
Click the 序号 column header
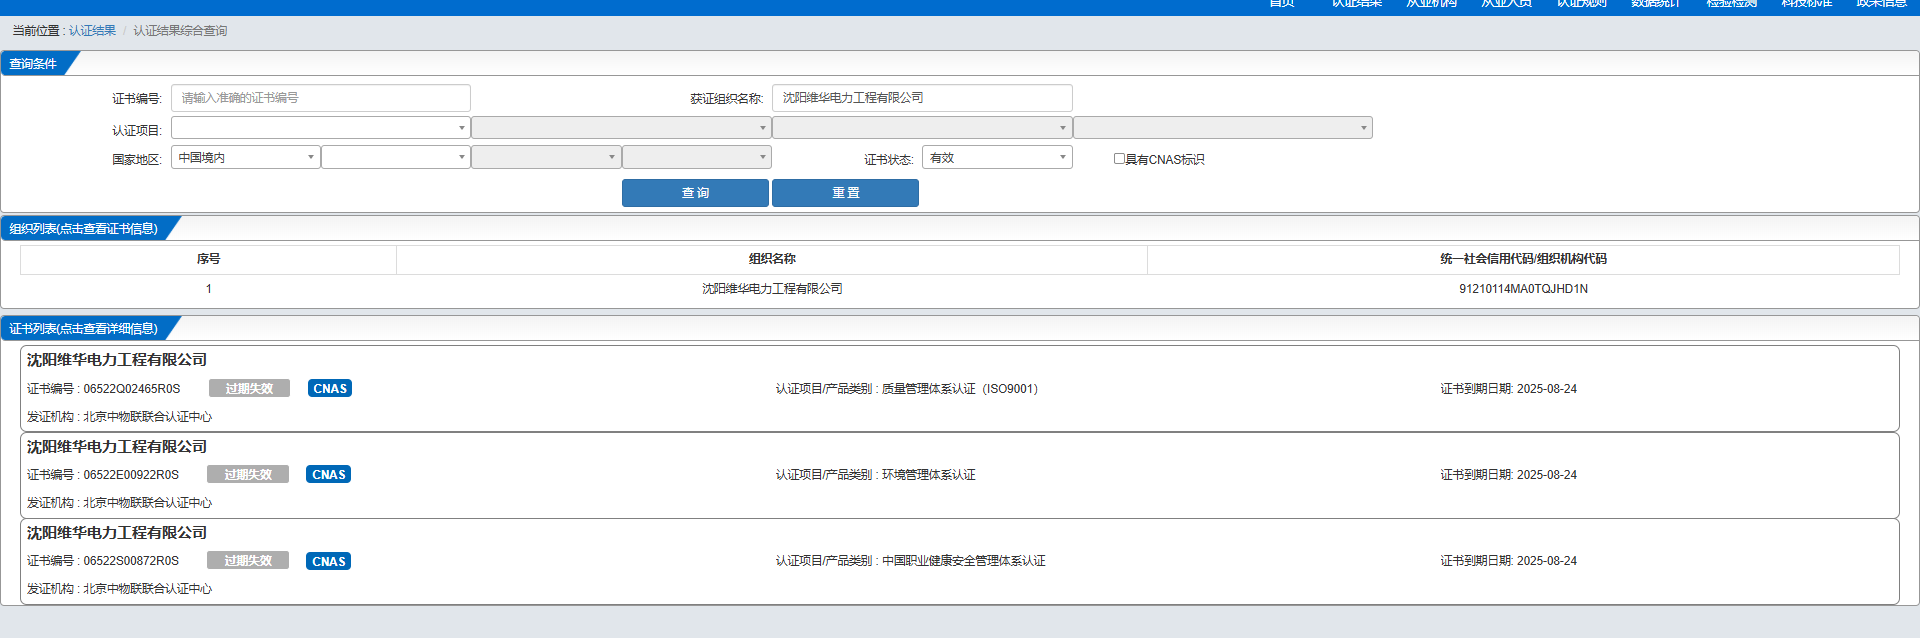tap(208, 259)
